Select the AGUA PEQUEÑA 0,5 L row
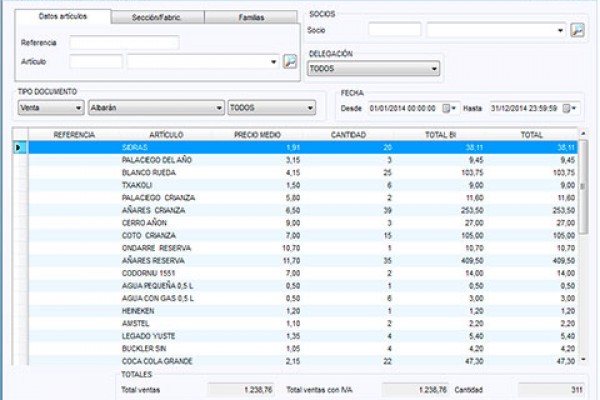 pos(303,286)
